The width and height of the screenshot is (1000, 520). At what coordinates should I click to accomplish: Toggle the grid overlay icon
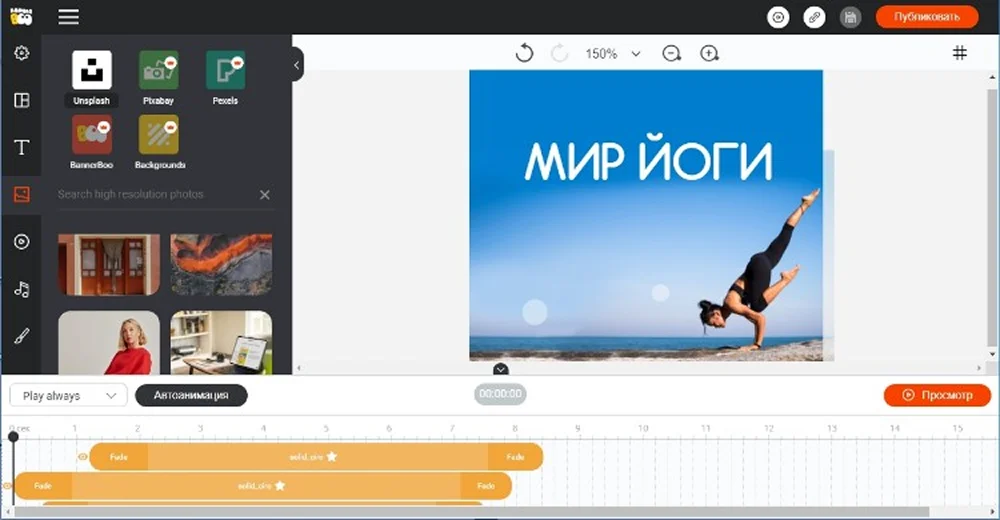pos(959,53)
